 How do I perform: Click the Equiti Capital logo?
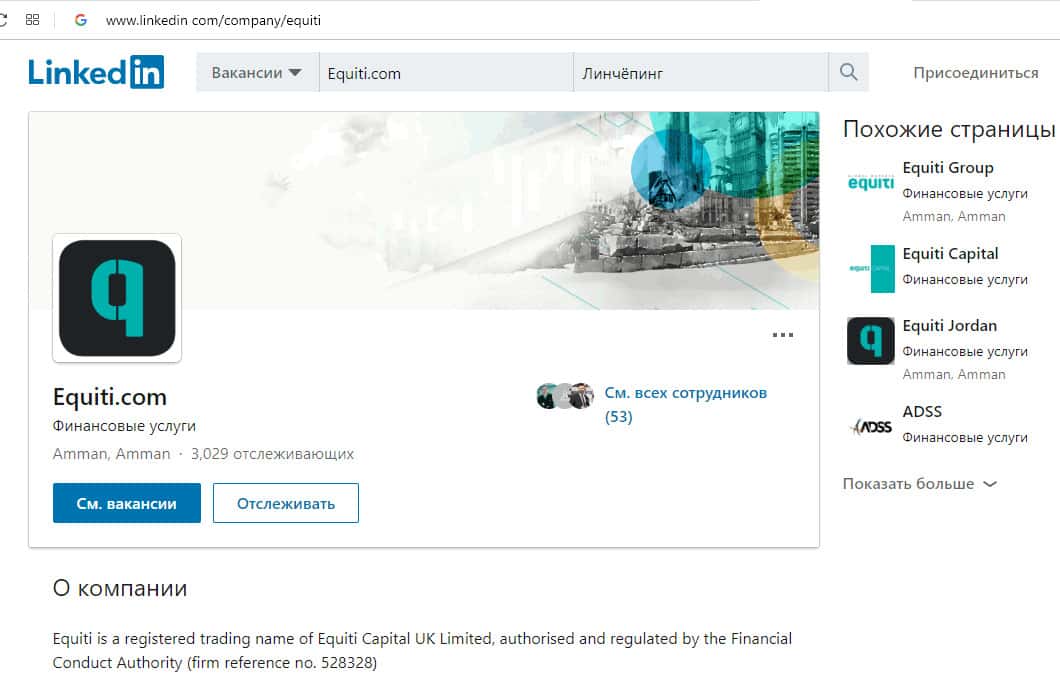pyautogui.click(x=871, y=268)
